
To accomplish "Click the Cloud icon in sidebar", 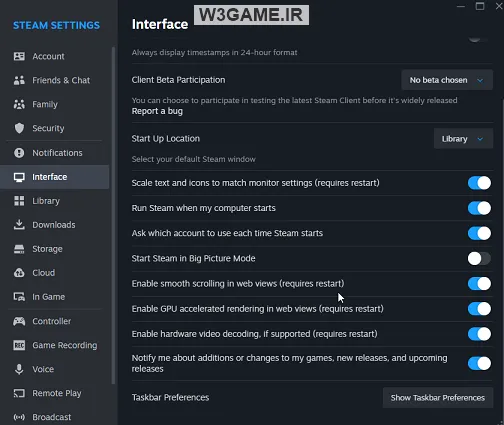I will click(19, 273).
